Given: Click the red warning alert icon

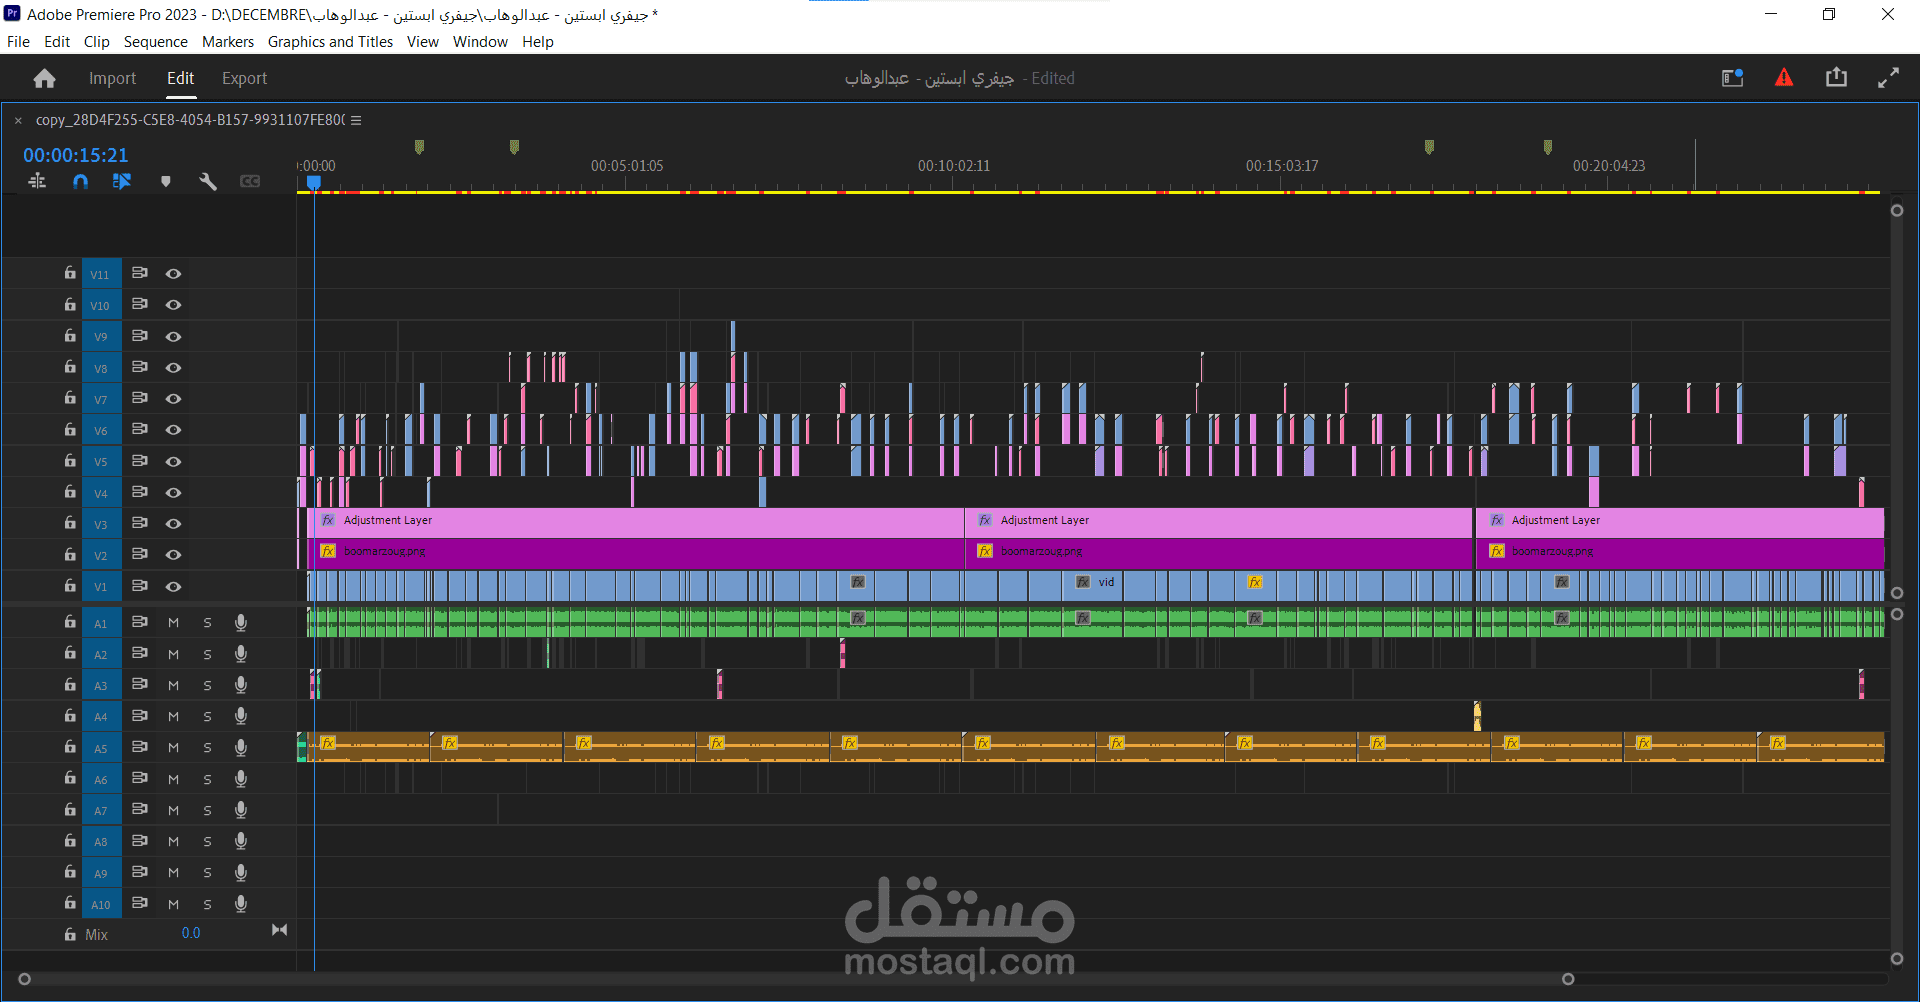Looking at the screenshot, I should [x=1784, y=78].
